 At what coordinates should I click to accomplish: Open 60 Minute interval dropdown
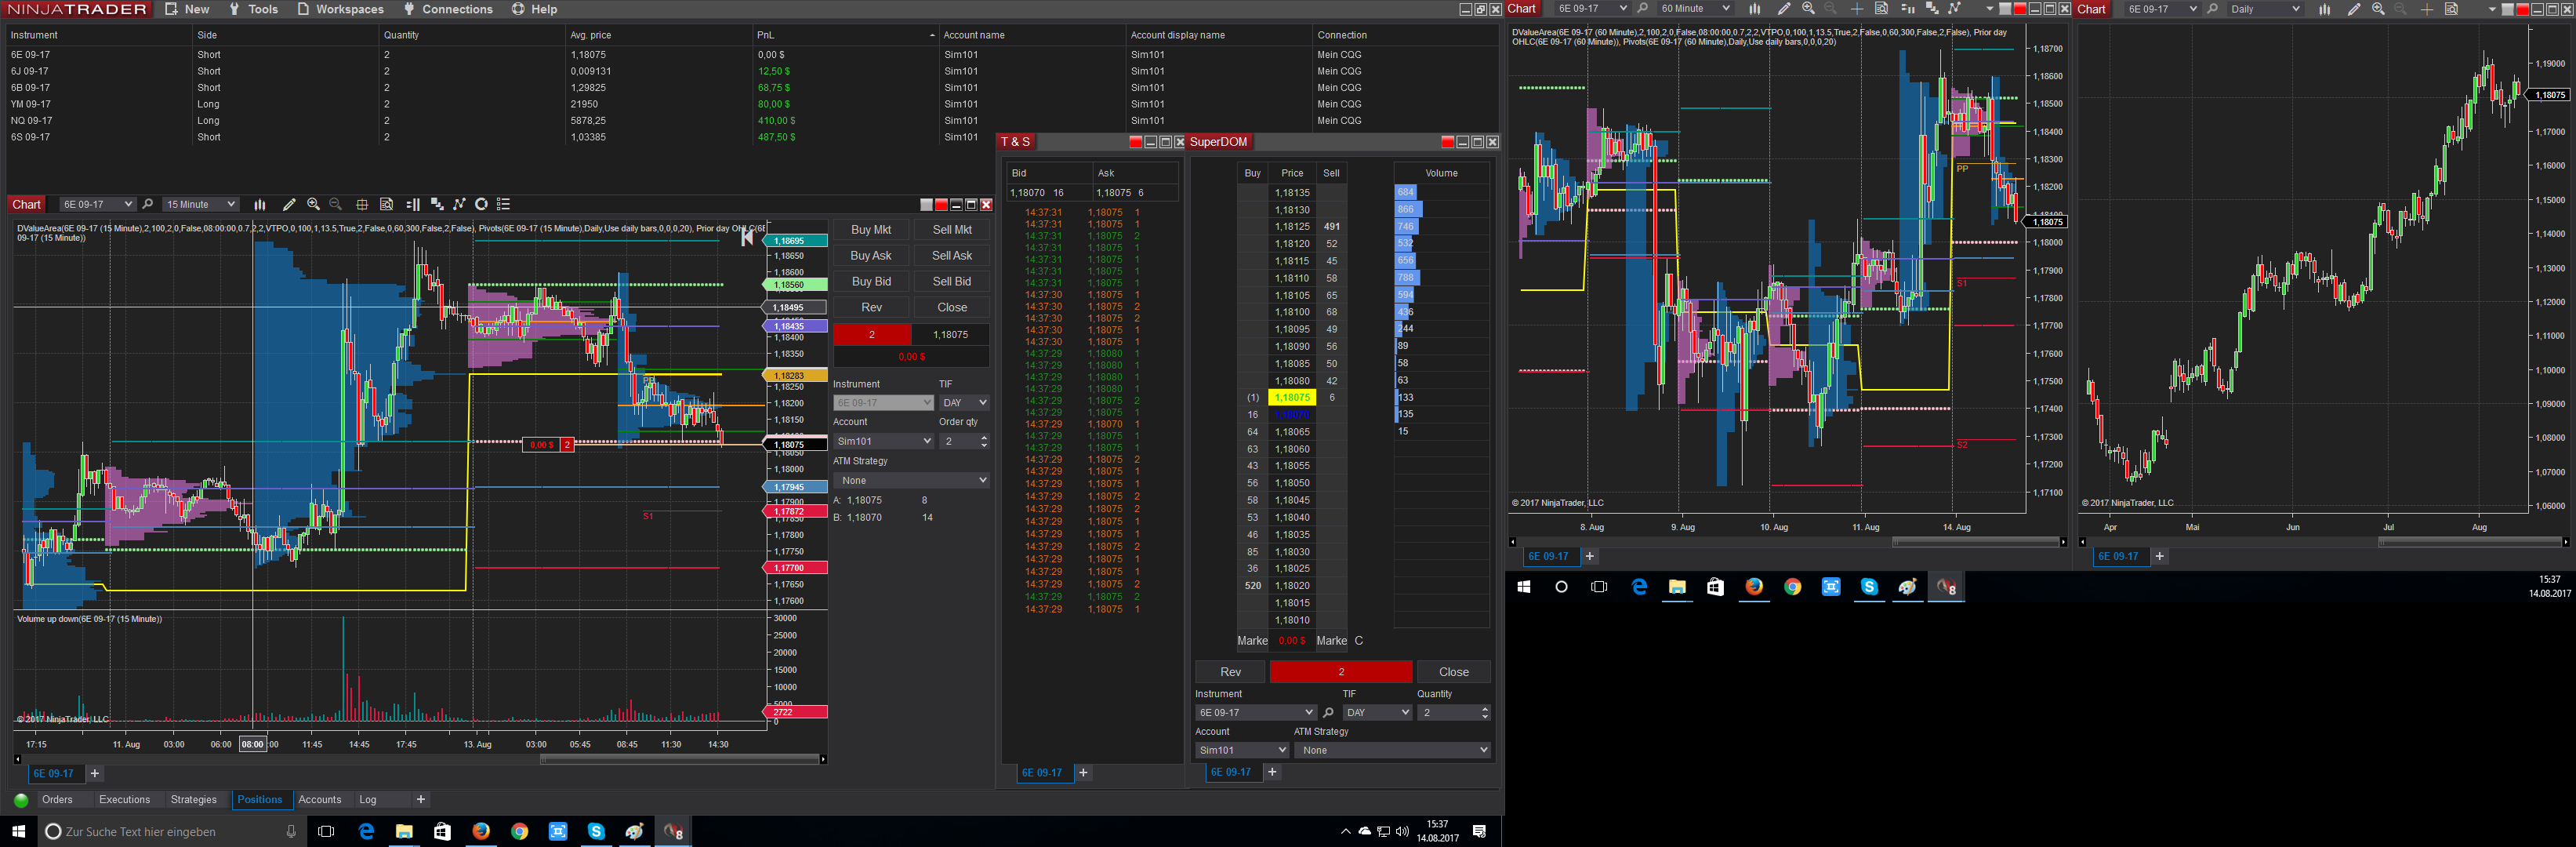[1694, 9]
